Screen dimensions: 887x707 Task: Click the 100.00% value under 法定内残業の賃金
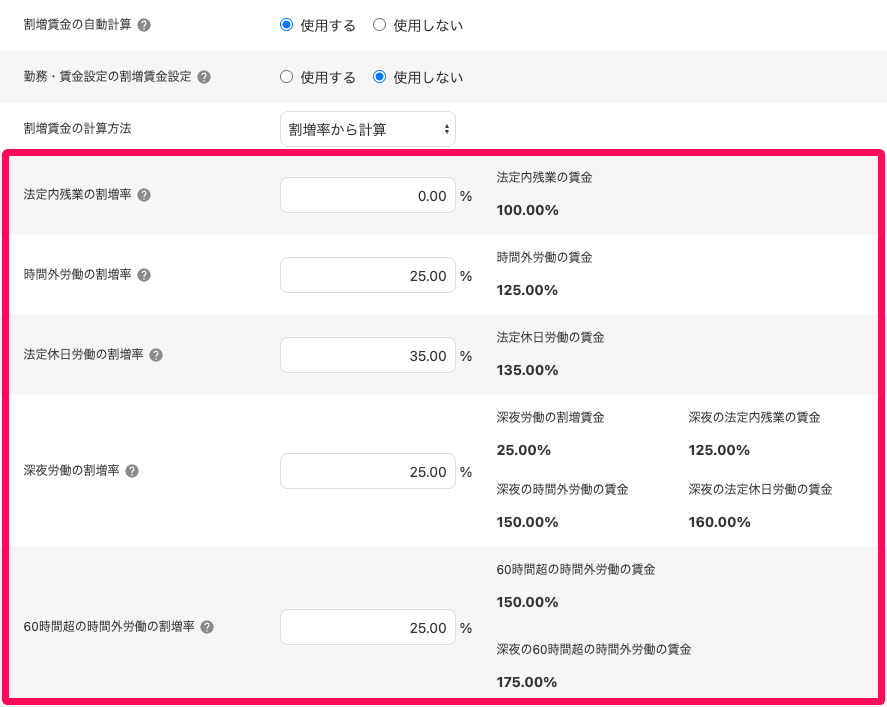click(x=527, y=210)
